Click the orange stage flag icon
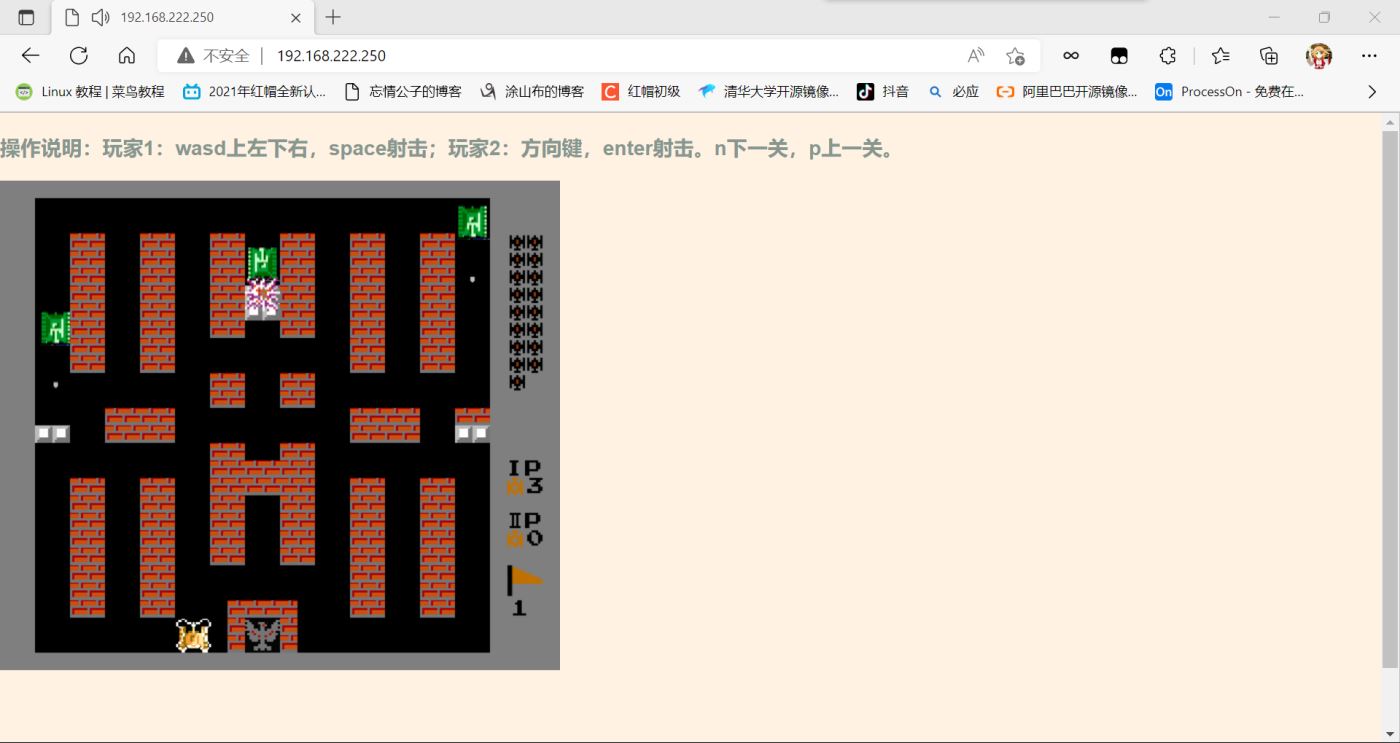This screenshot has width=1400, height=743. click(524, 580)
